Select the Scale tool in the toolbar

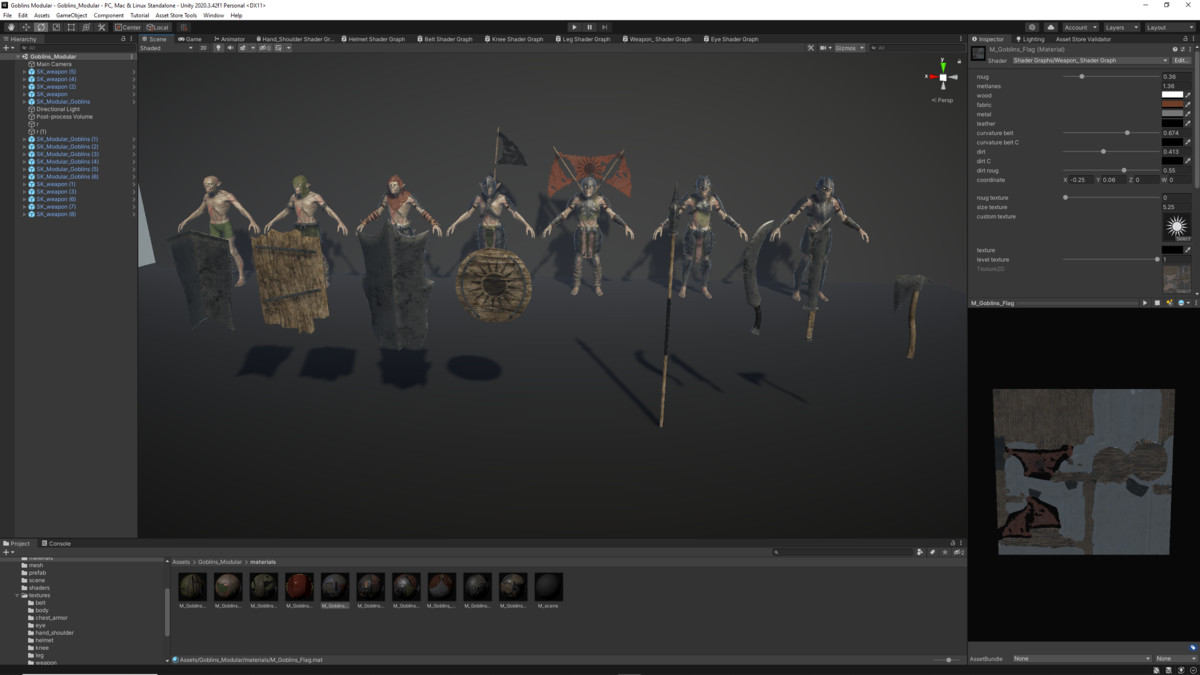pyautogui.click(x=56, y=27)
